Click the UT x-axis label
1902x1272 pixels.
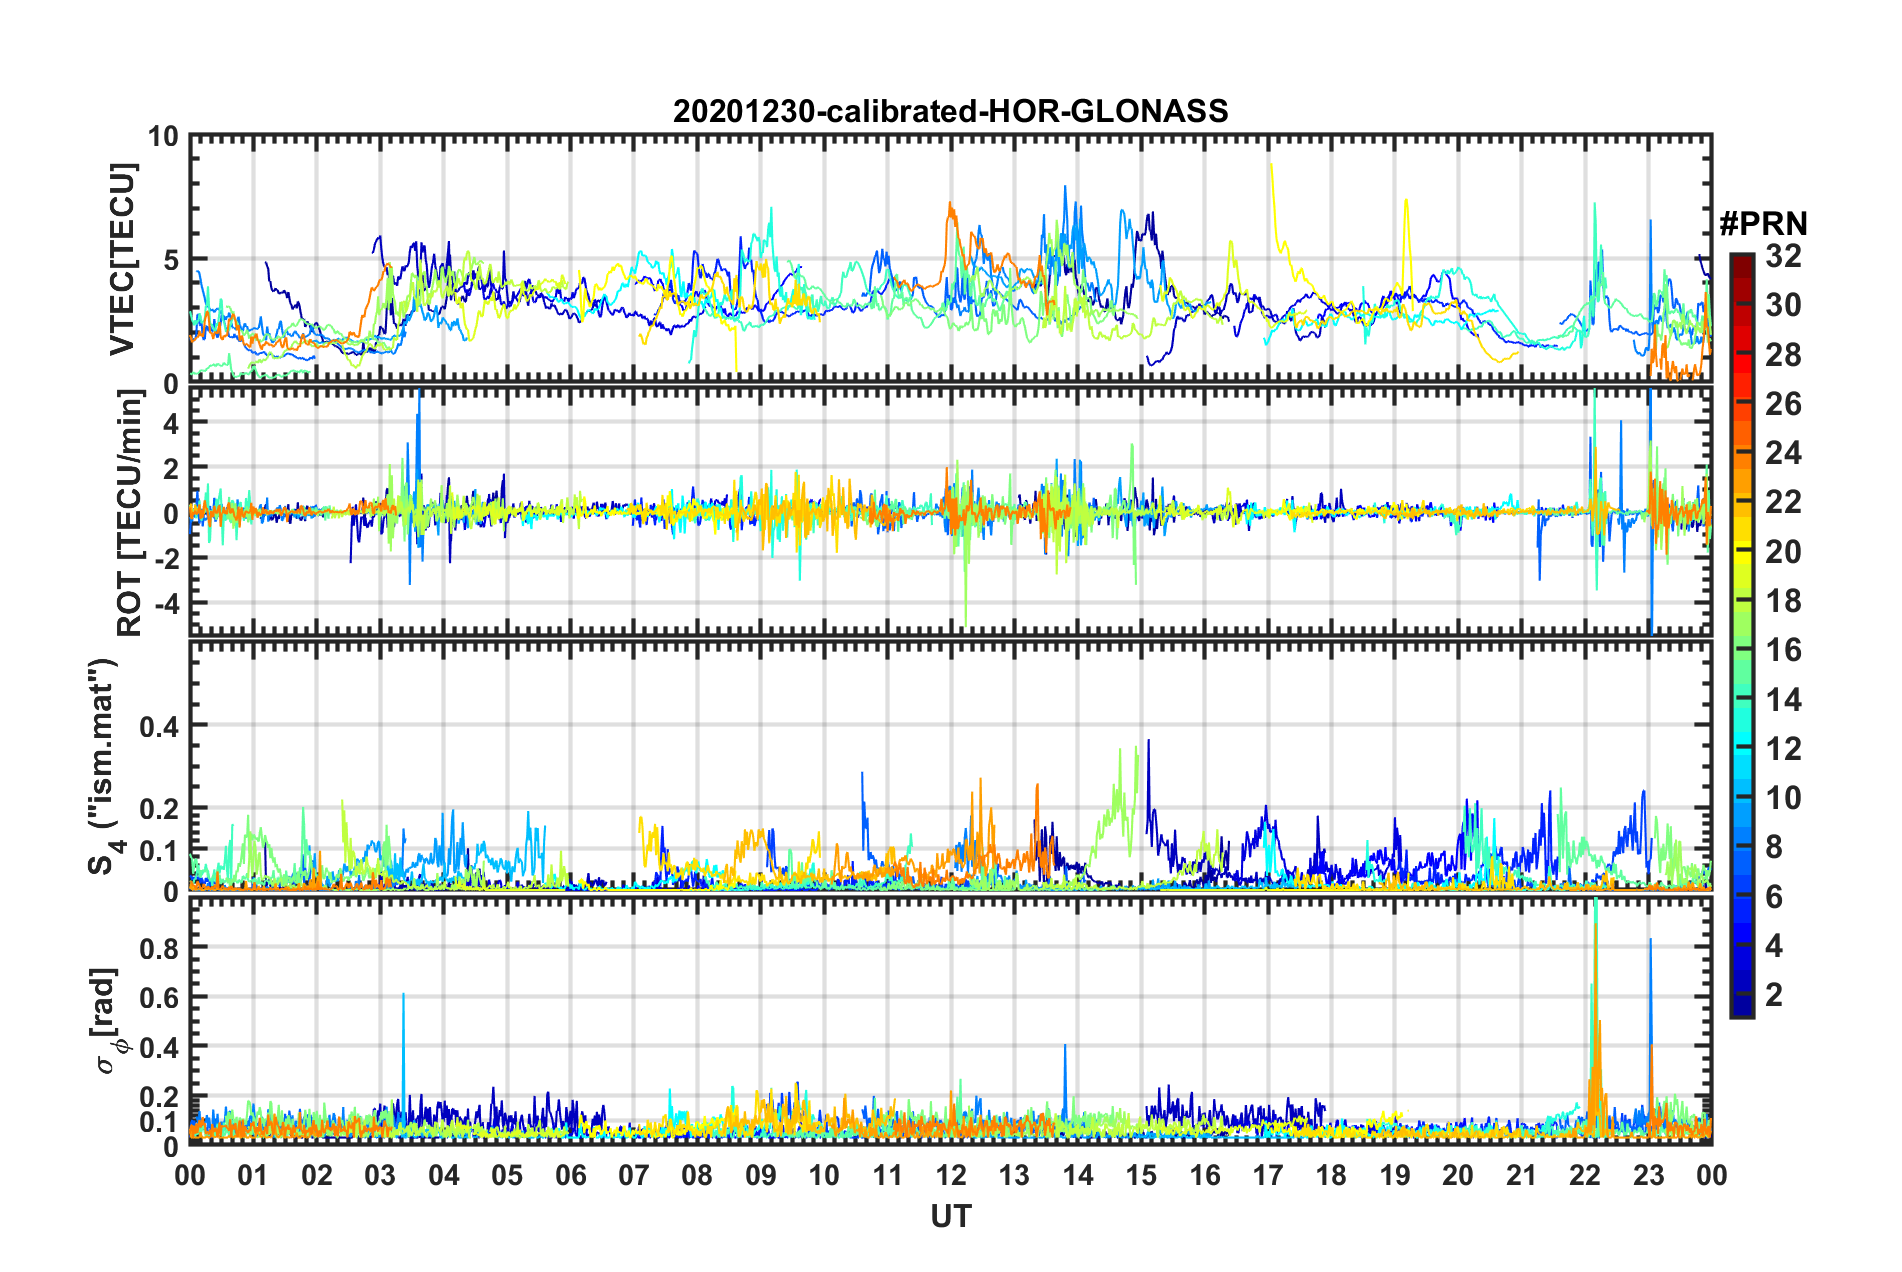tap(950, 1216)
